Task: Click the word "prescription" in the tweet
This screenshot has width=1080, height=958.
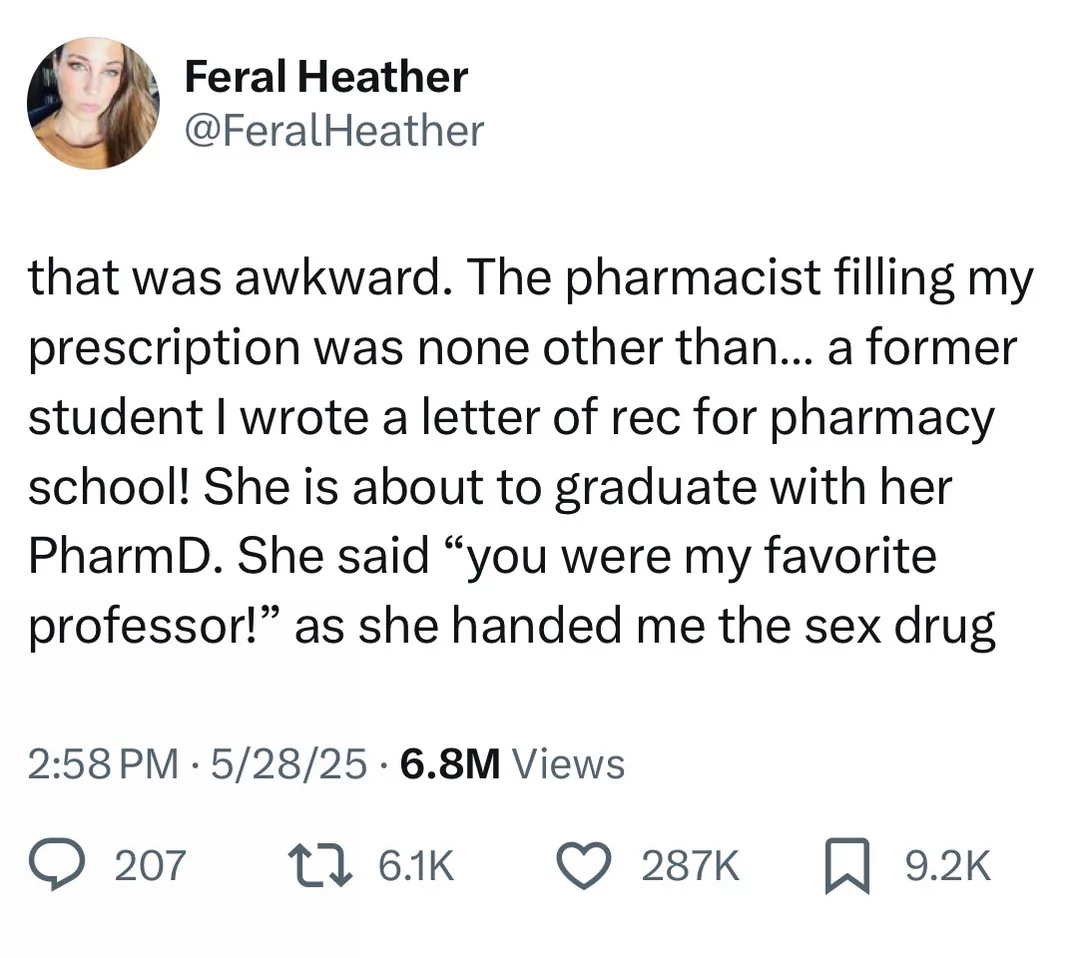Action: coord(165,349)
